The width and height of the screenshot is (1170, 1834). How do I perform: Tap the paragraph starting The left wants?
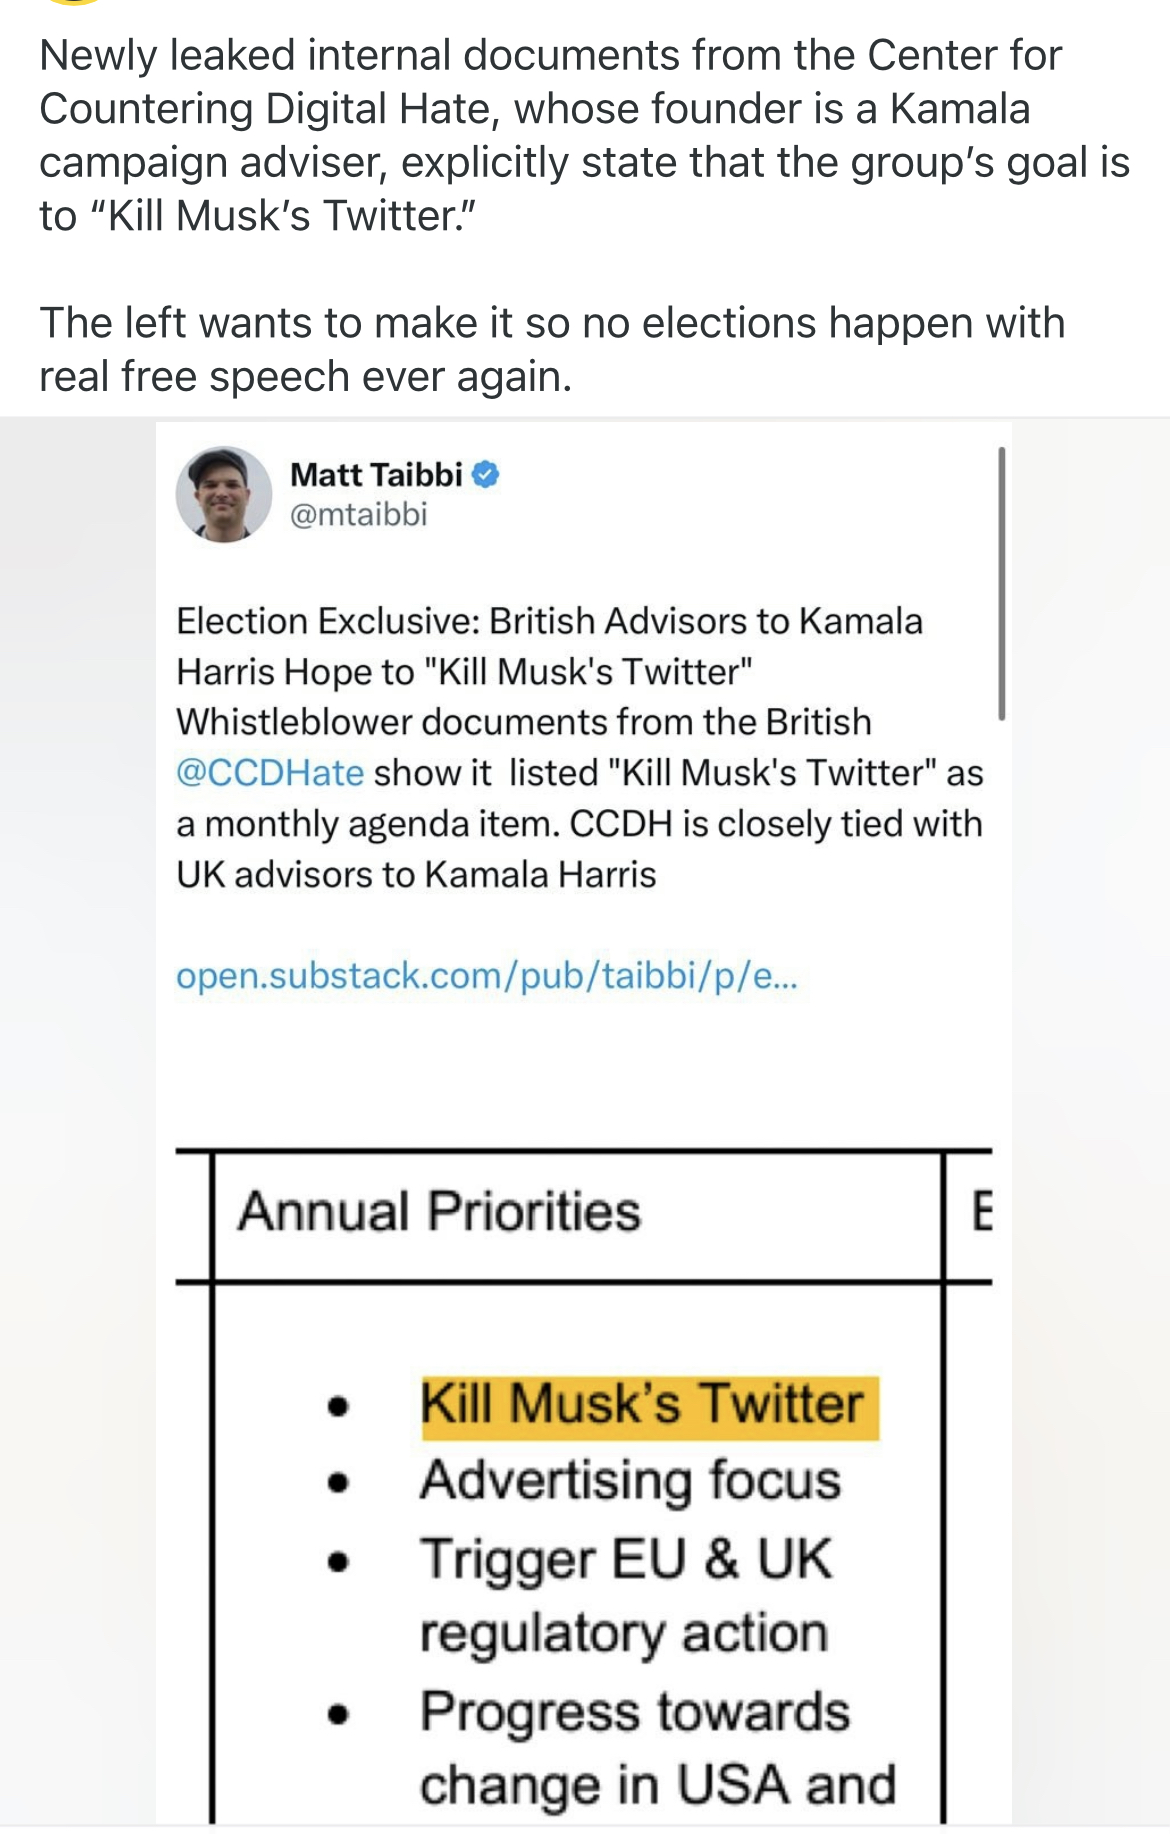coord(551,349)
